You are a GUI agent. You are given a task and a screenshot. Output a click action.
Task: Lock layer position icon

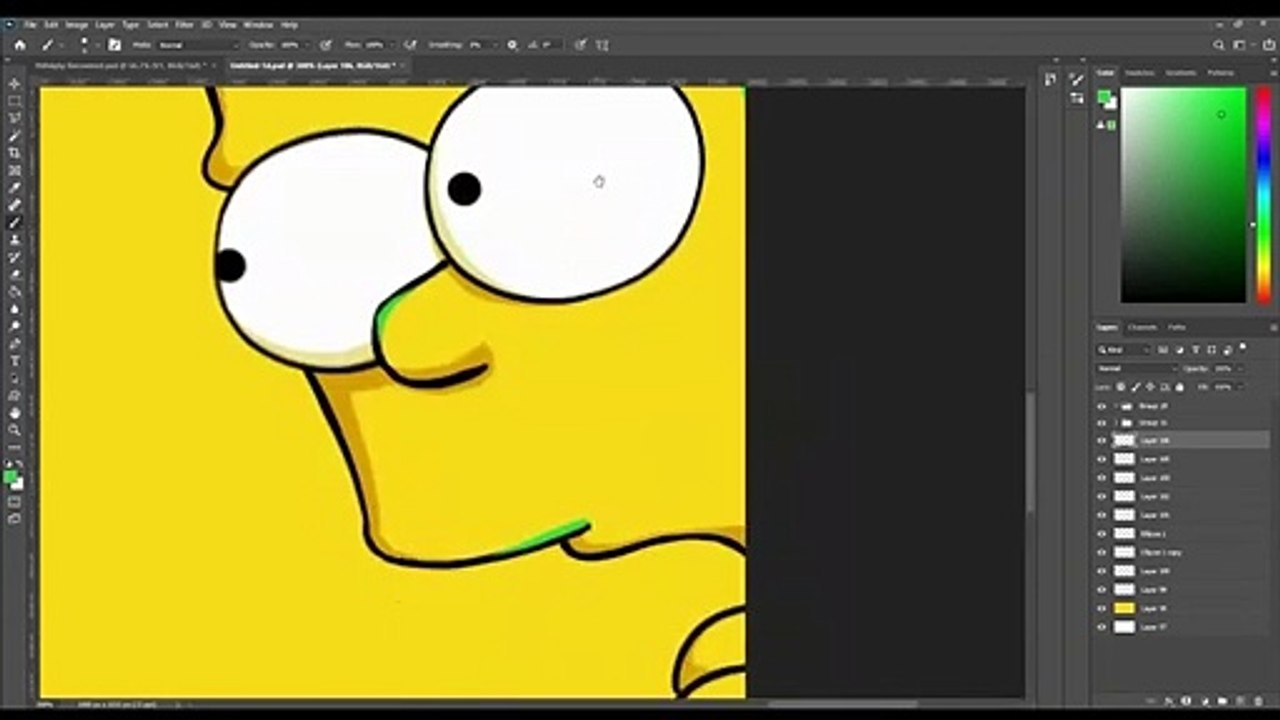pyautogui.click(x=1151, y=387)
